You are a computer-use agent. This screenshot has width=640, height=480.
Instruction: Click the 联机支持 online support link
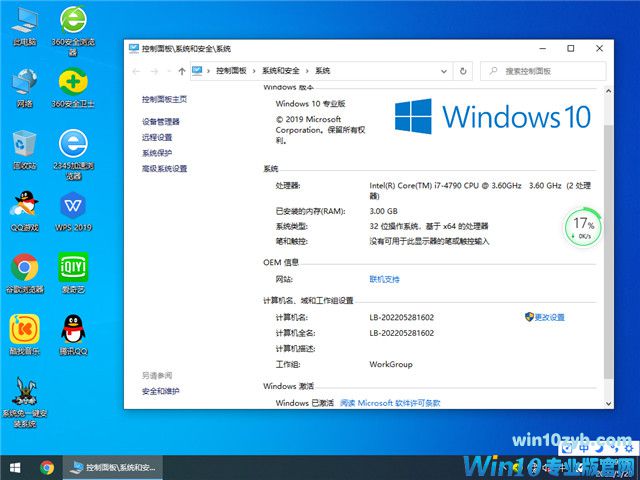click(384, 280)
